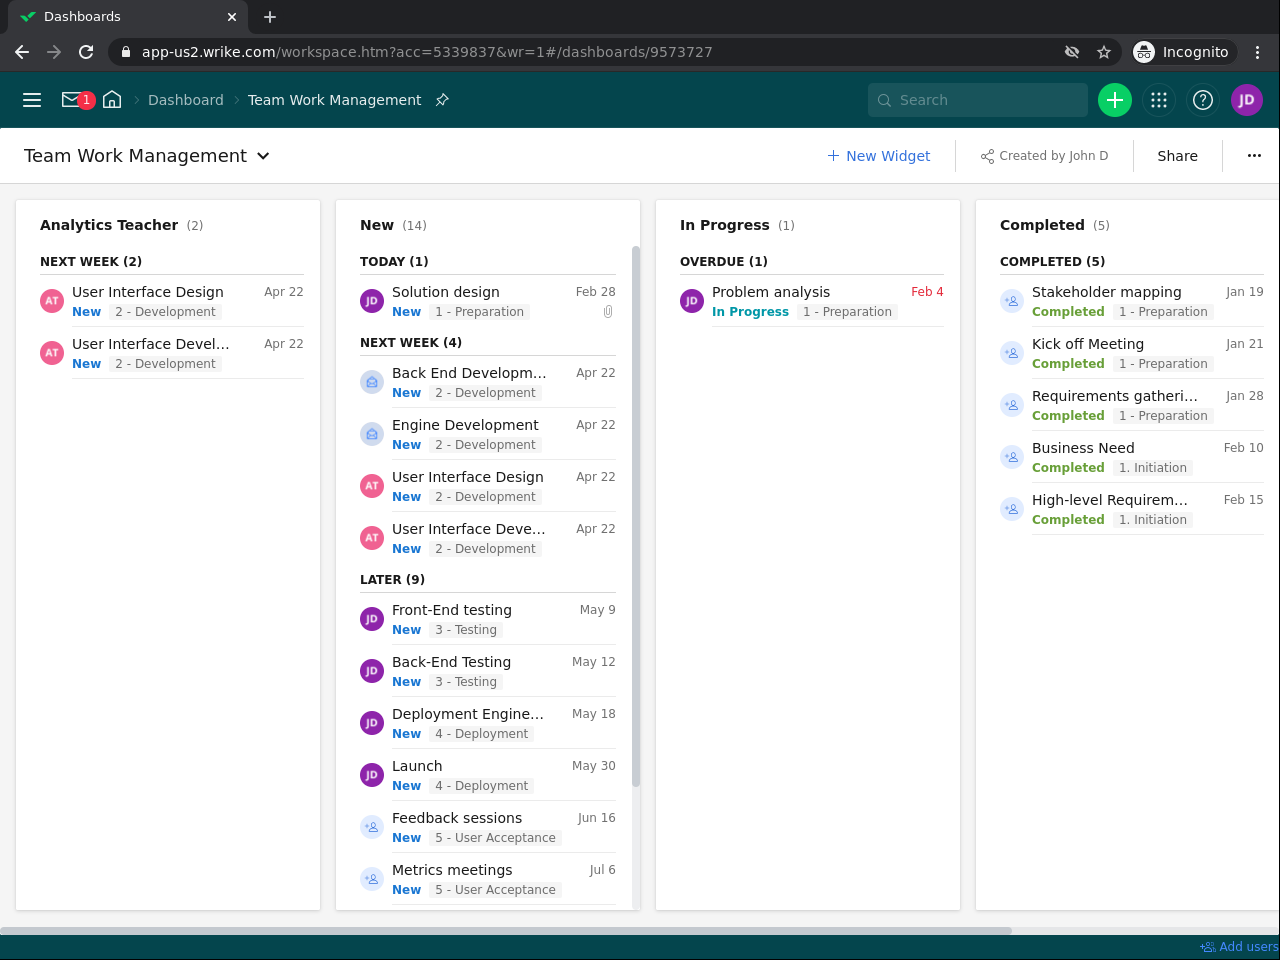This screenshot has height=960, width=1280.
Task: Click the 3 - Testing tag on Front-End testing
Action: point(466,630)
